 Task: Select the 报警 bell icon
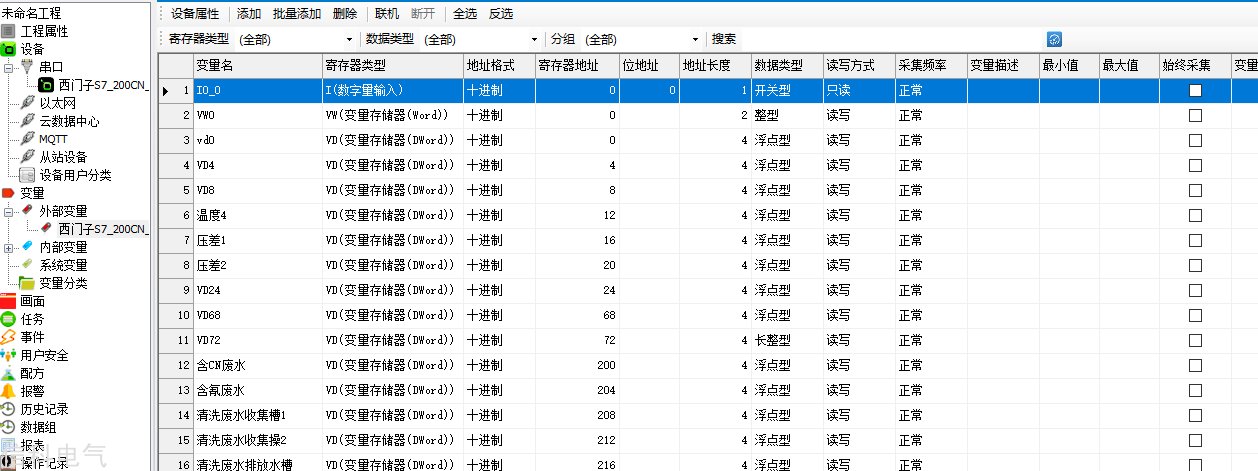pyautogui.click(x=8, y=391)
